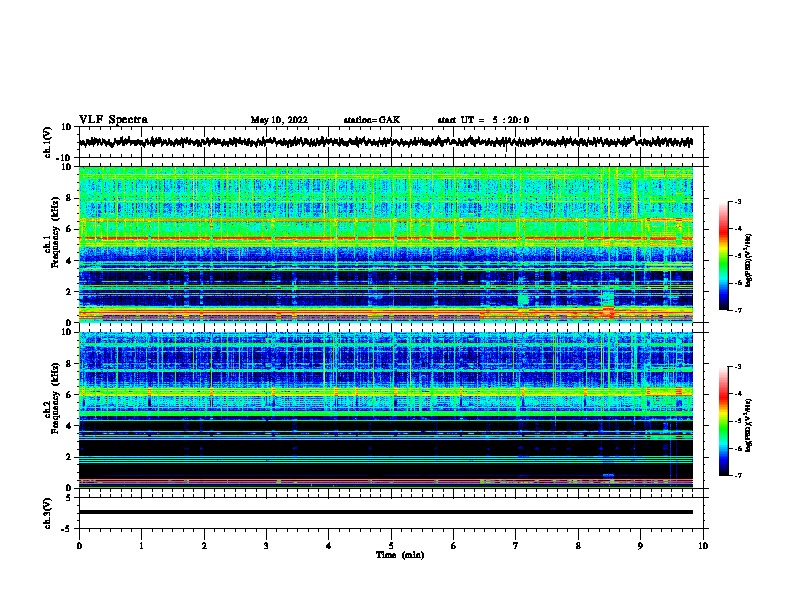Click the time axis tick label "10"
Screen dimensions: 792x612
coord(703,546)
